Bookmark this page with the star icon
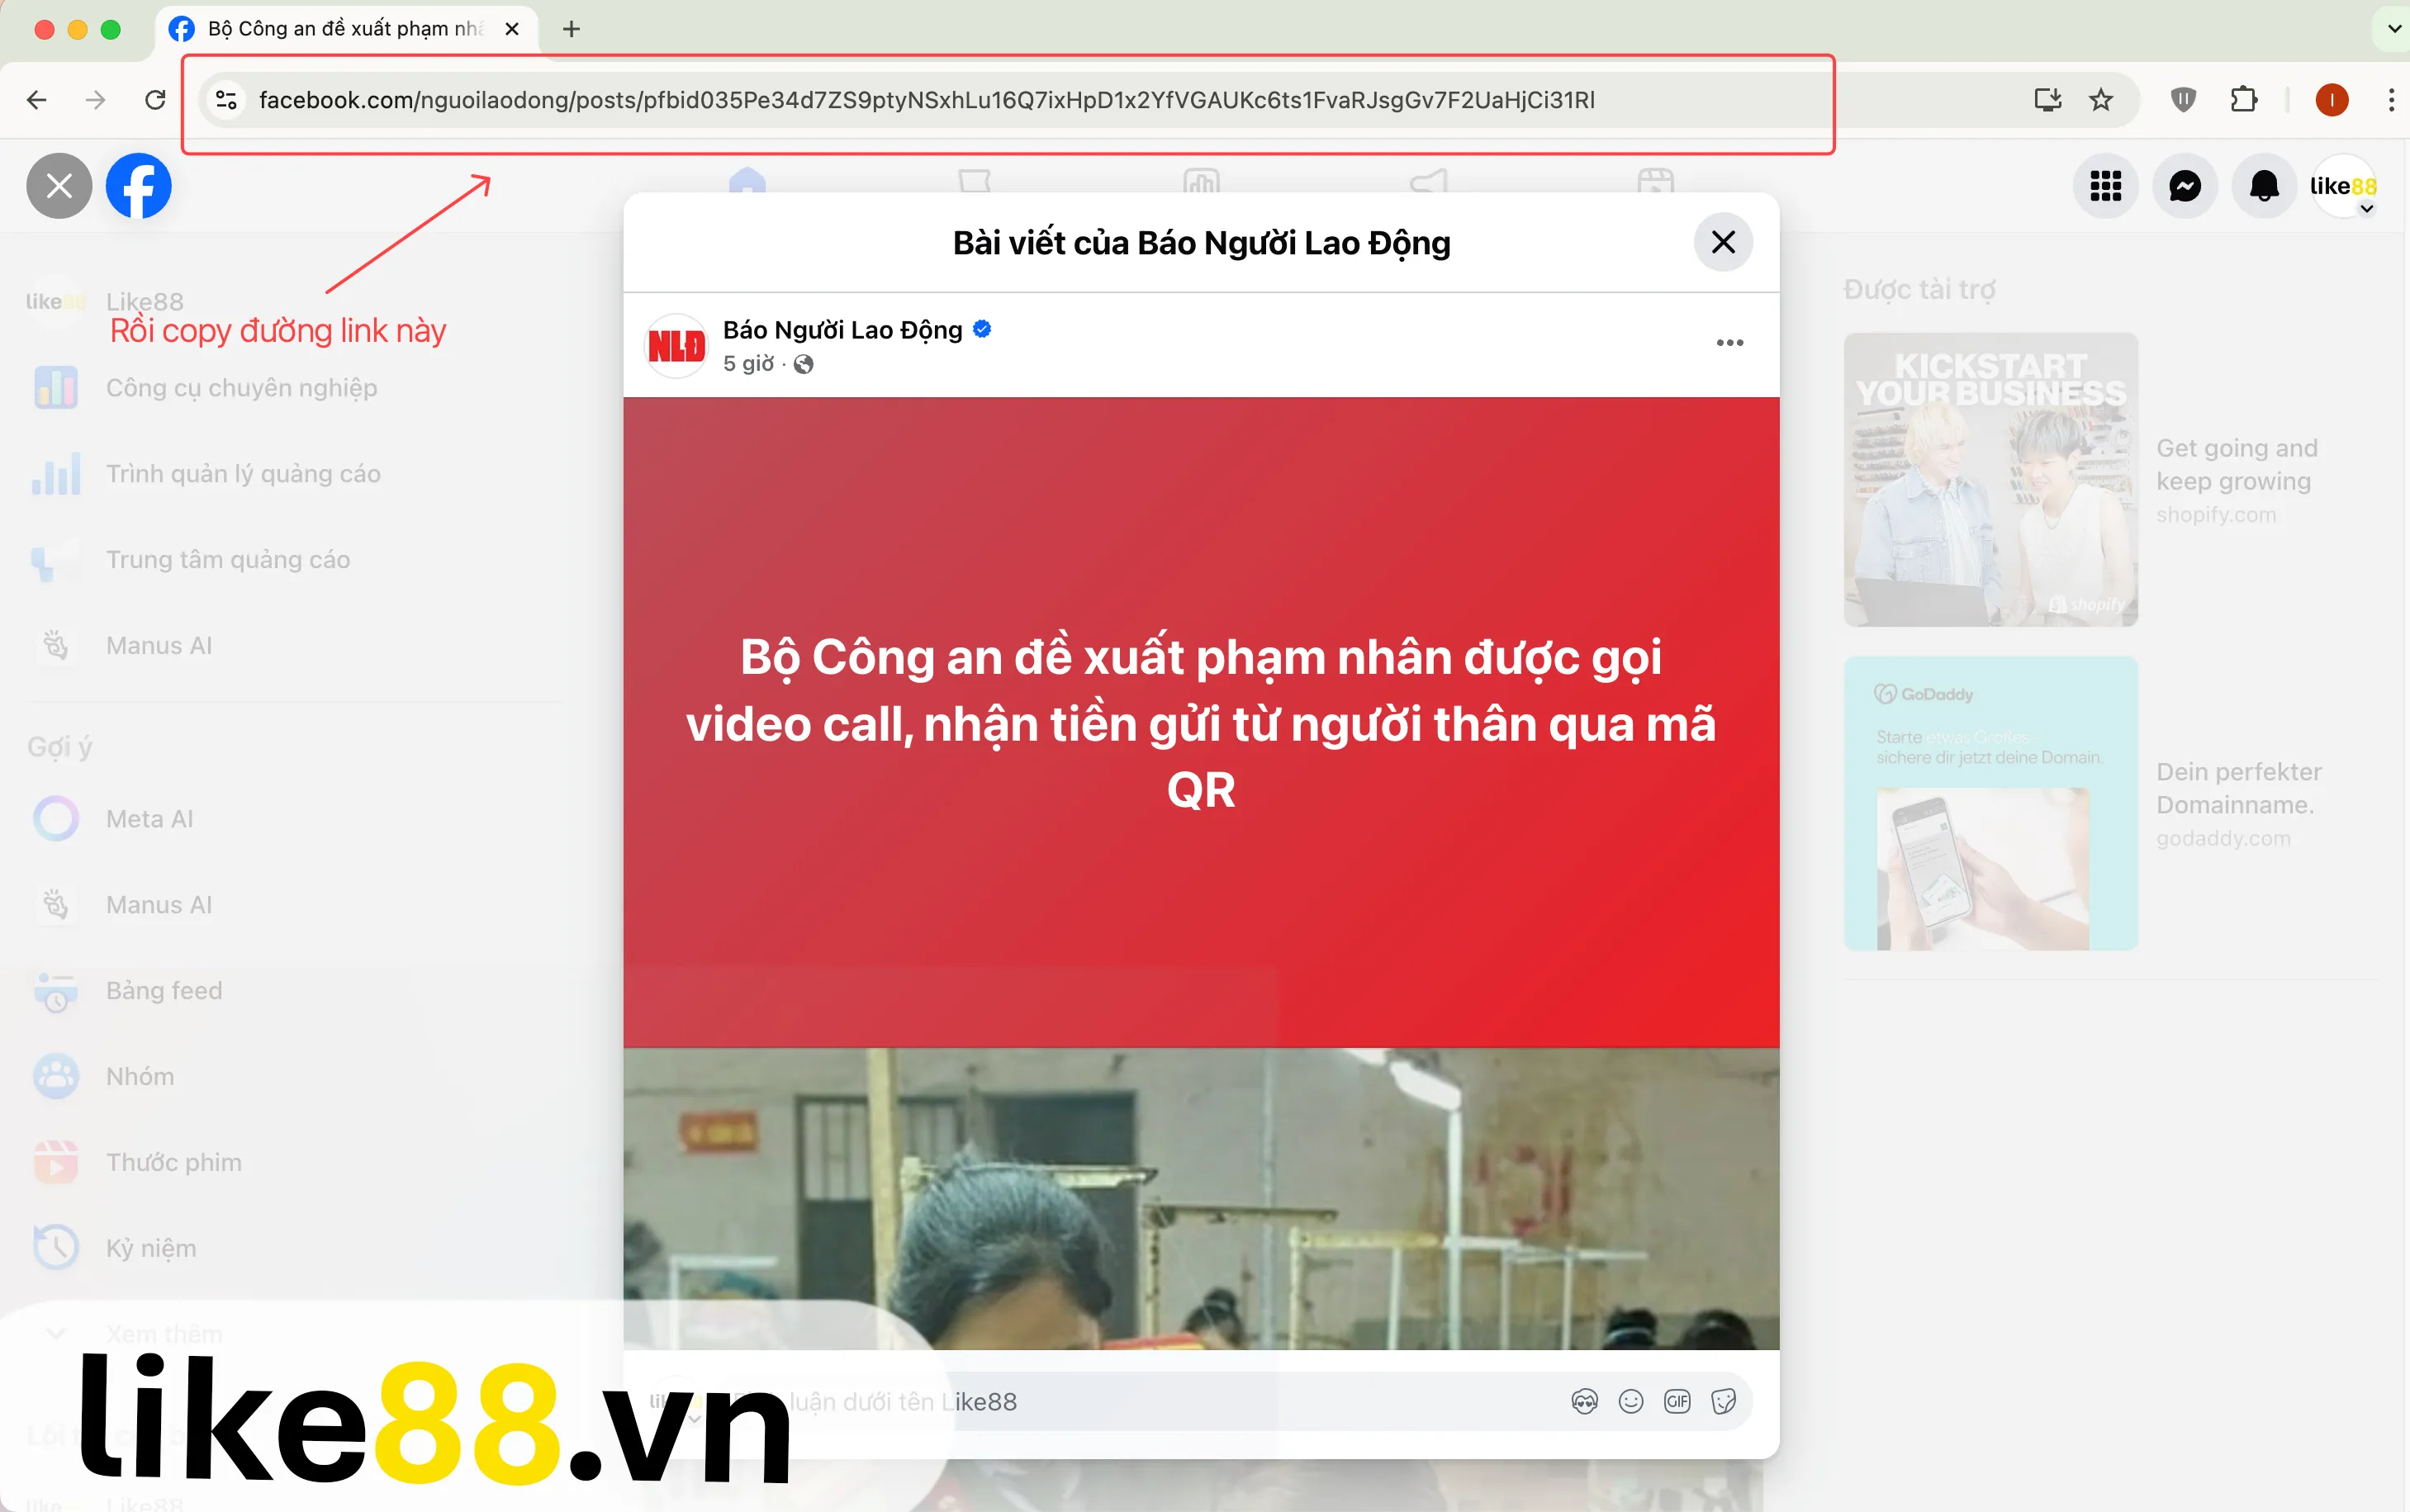The height and width of the screenshot is (1512, 2410). click(2101, 100)
